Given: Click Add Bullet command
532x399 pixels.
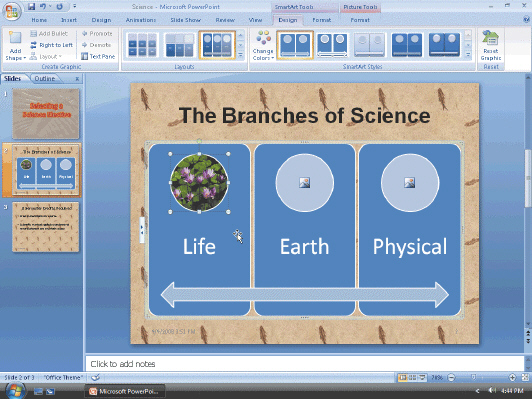Looking at the screenshot, I should 49,33.
